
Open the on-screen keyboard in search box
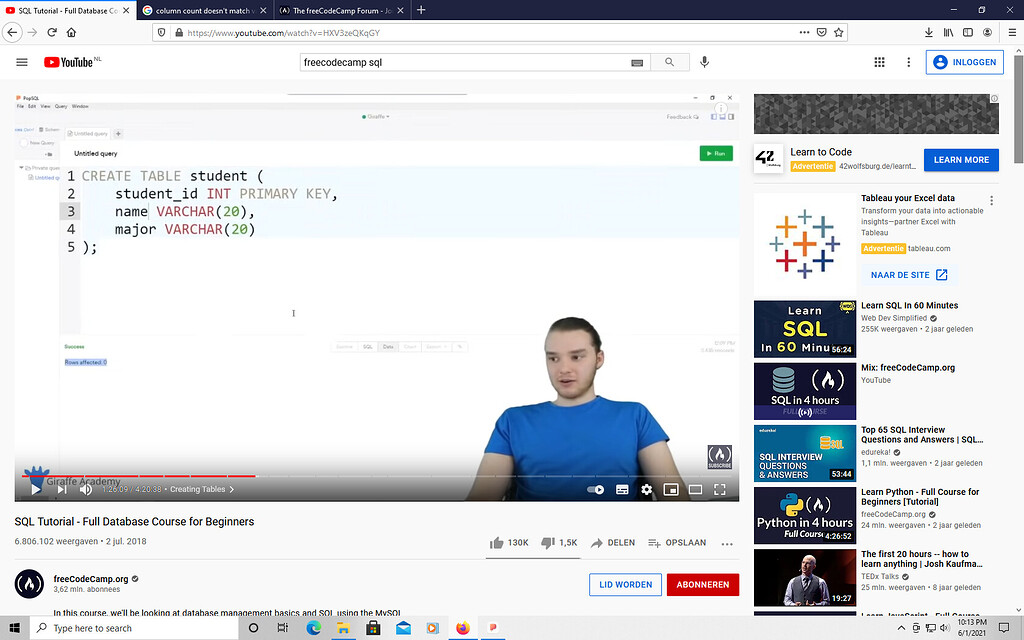pos(637,63)
